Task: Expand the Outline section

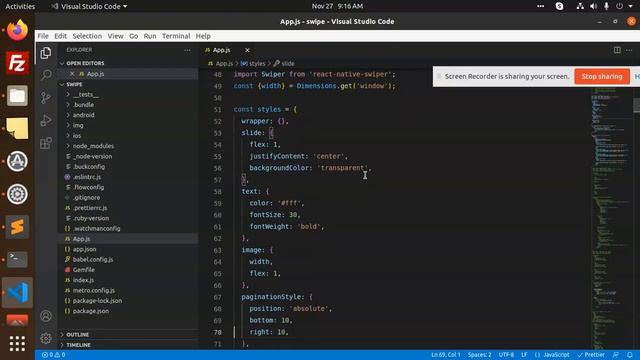Action: coord(128,335)
